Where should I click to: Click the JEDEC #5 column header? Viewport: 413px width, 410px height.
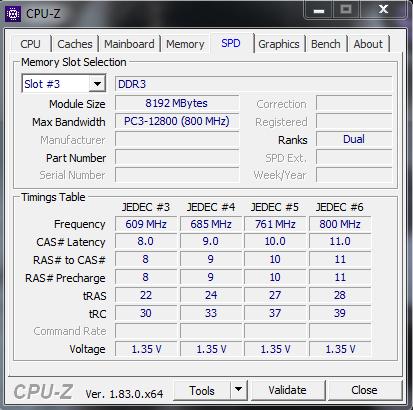pyautogui.click(x=275, y=207)
